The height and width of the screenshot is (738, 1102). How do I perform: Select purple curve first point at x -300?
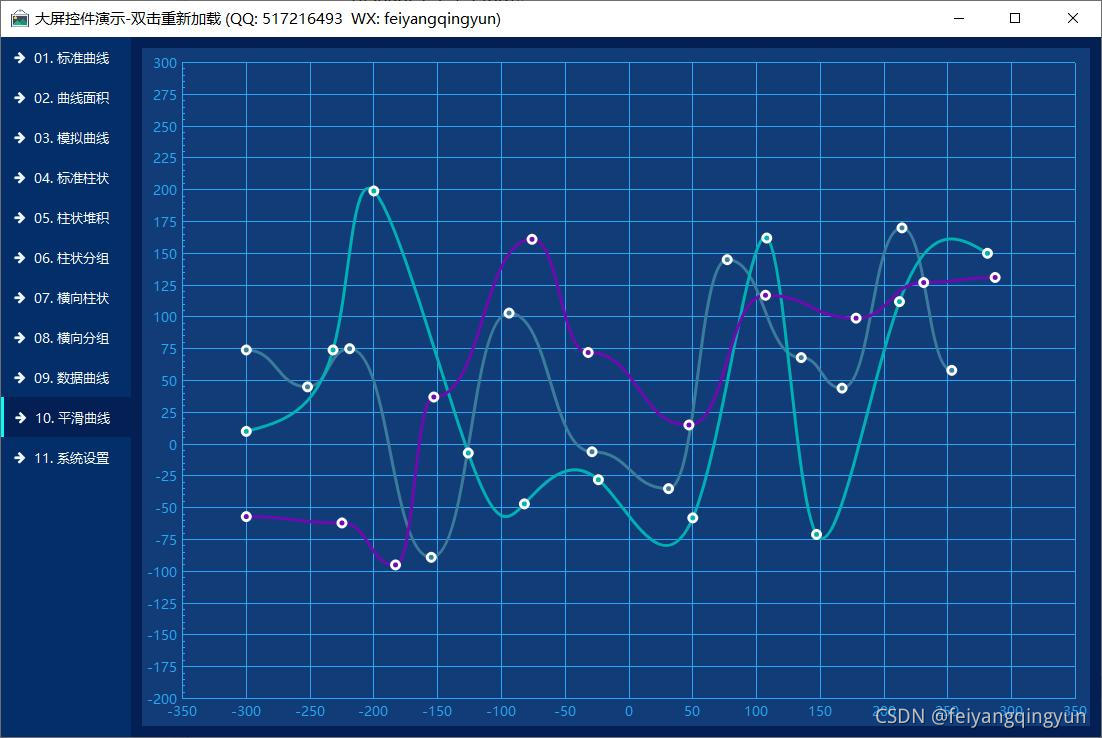coord(247,517)
